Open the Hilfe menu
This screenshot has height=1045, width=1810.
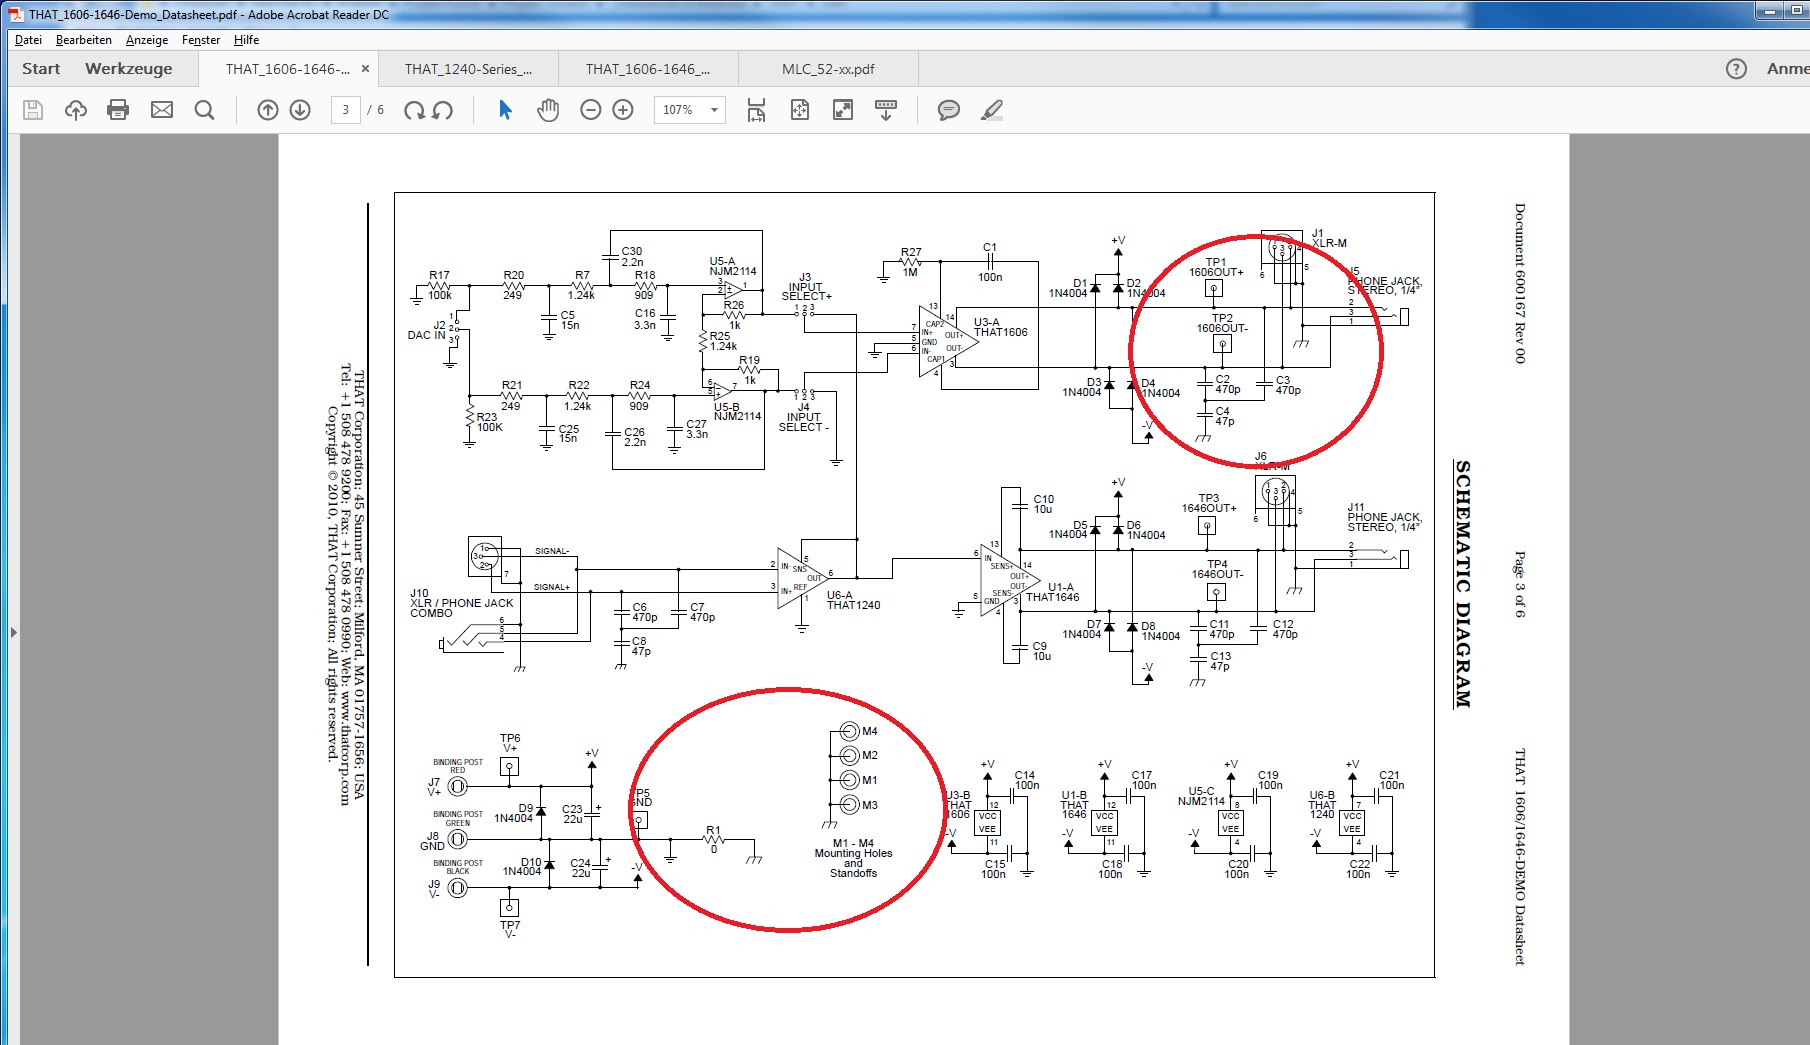tap(247, 40)
